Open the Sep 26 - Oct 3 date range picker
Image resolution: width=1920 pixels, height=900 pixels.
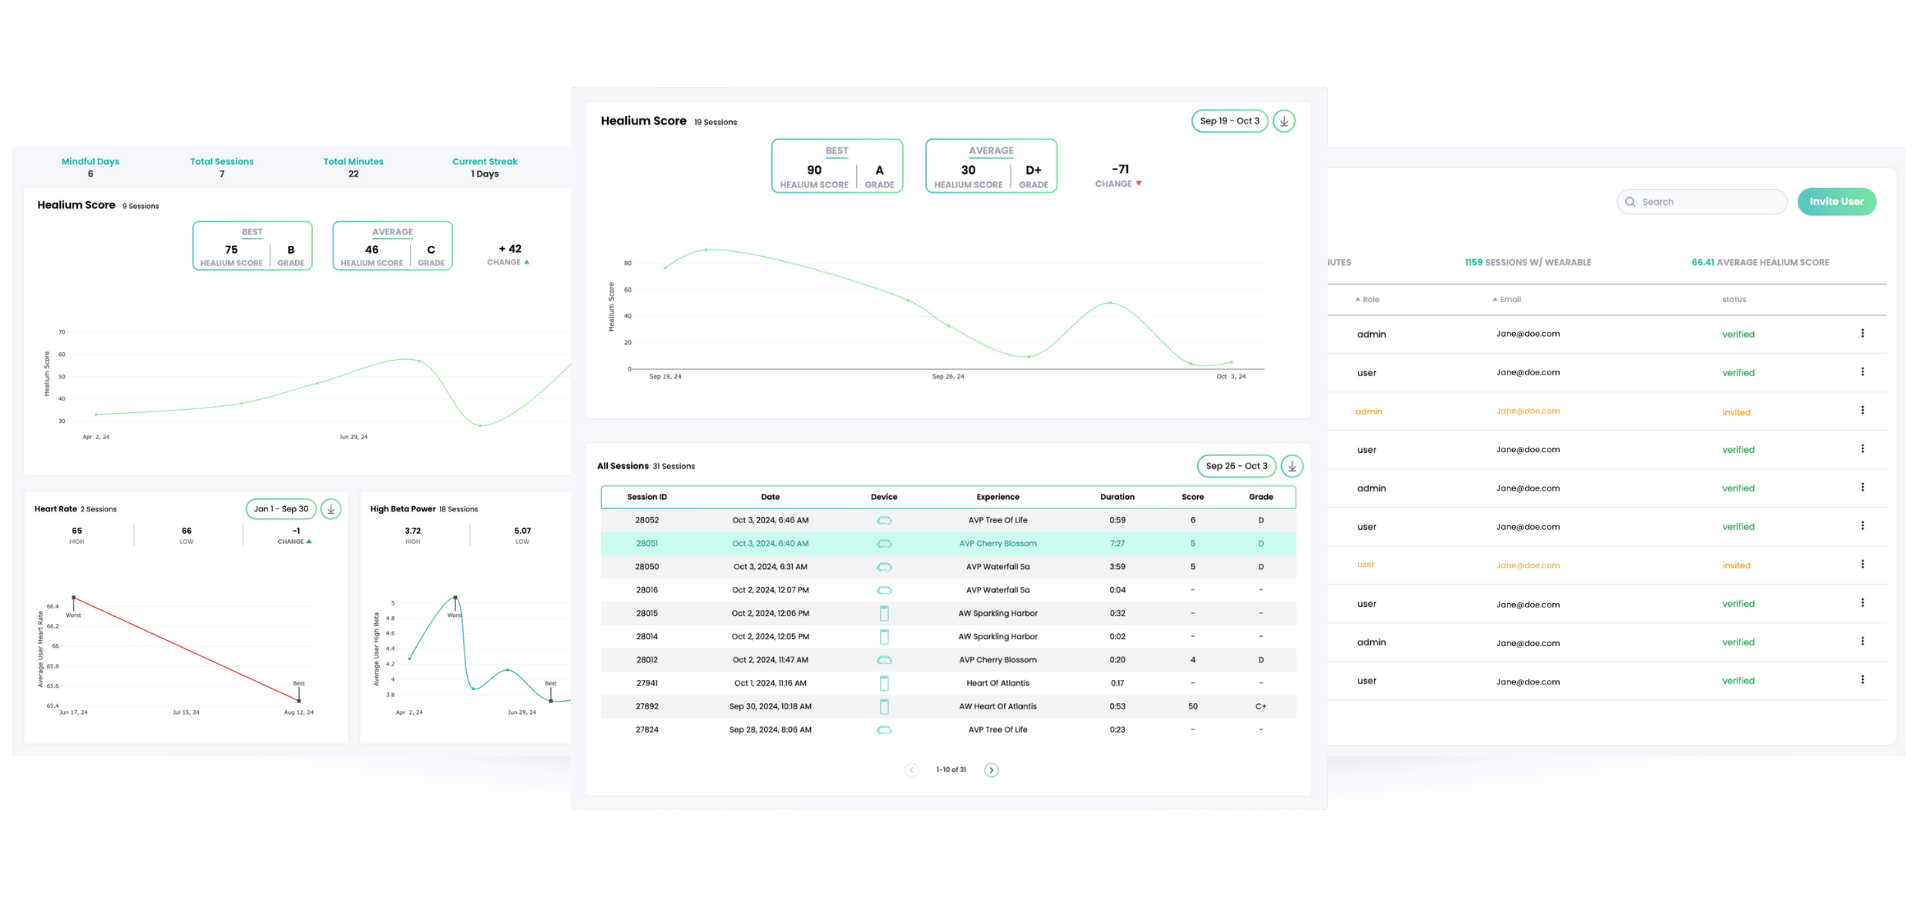tap(1236, 466)
